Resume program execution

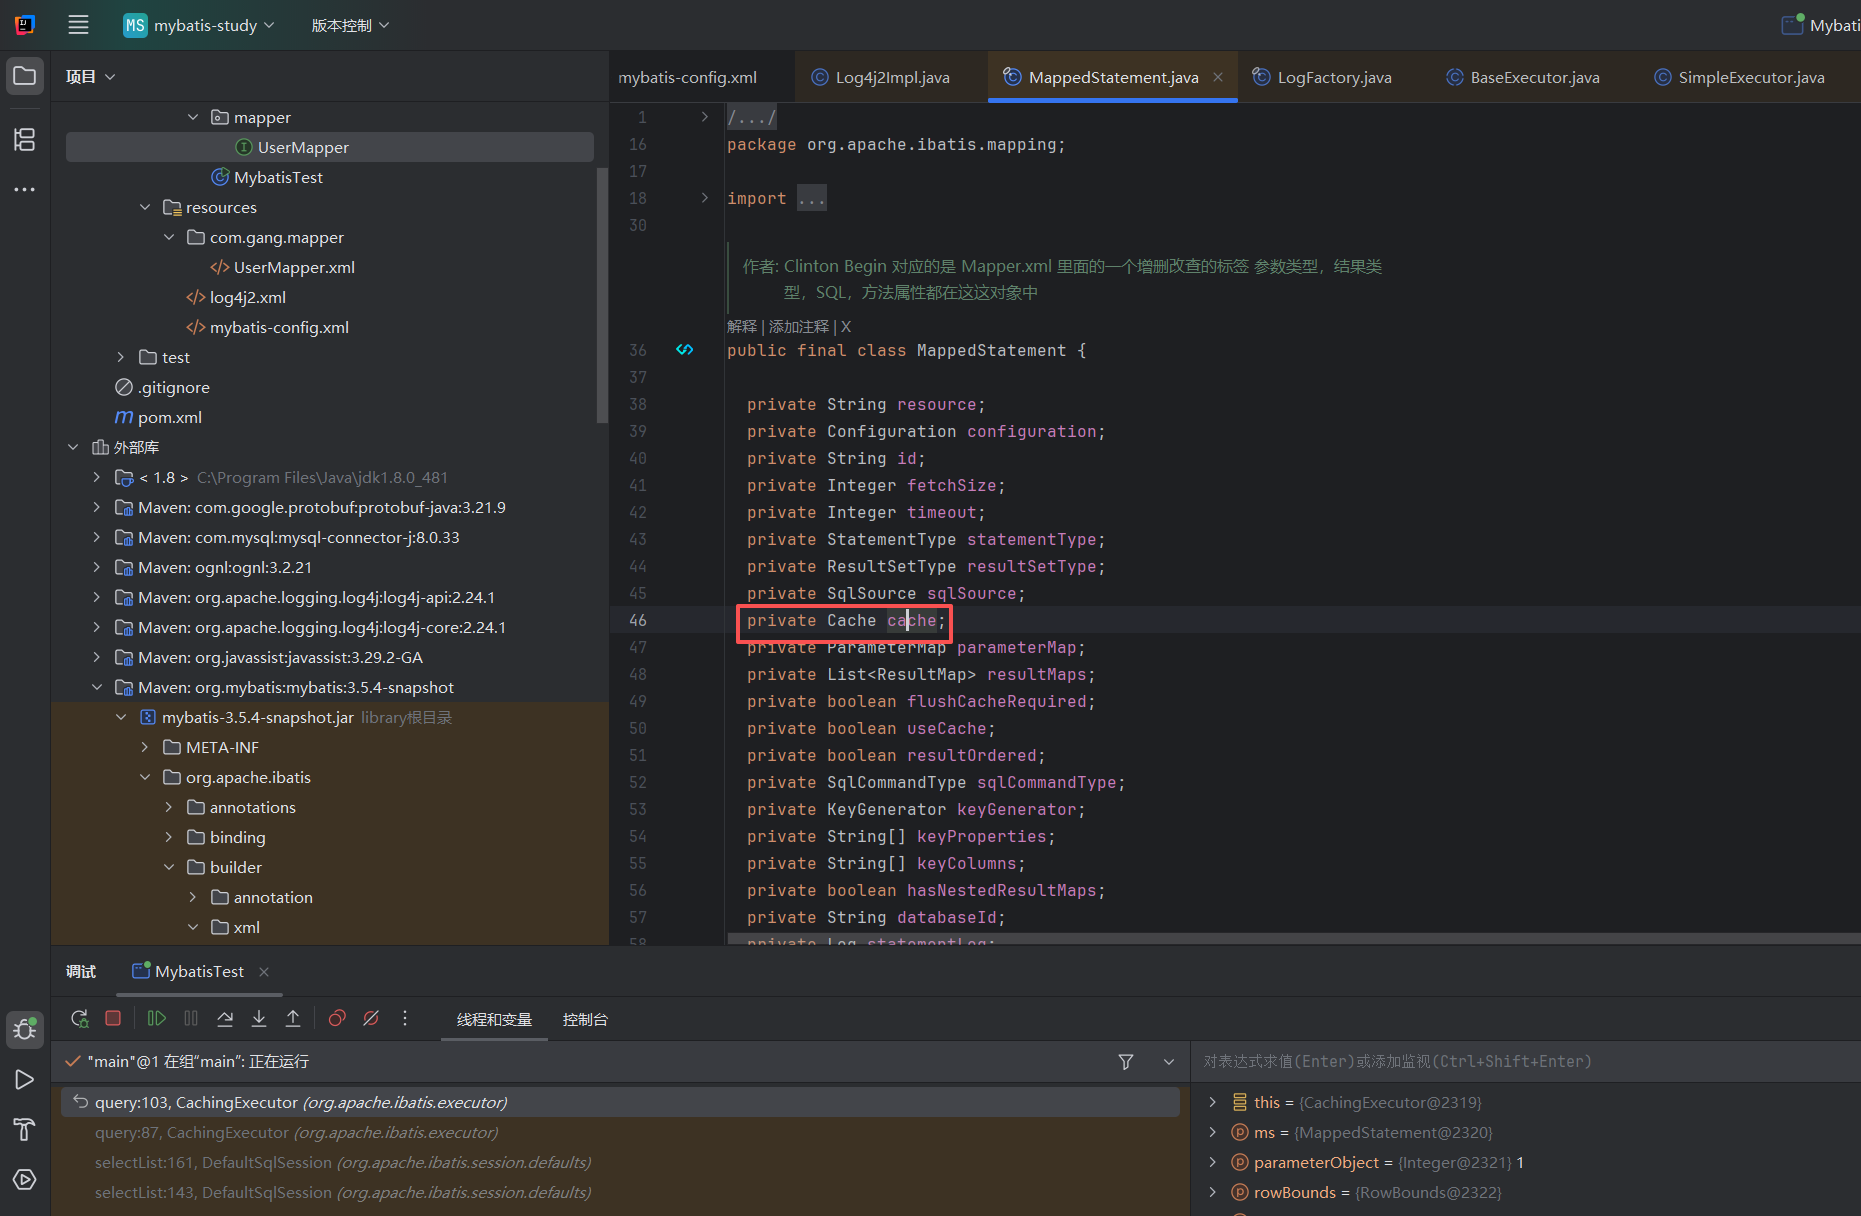click(157, 1018)
